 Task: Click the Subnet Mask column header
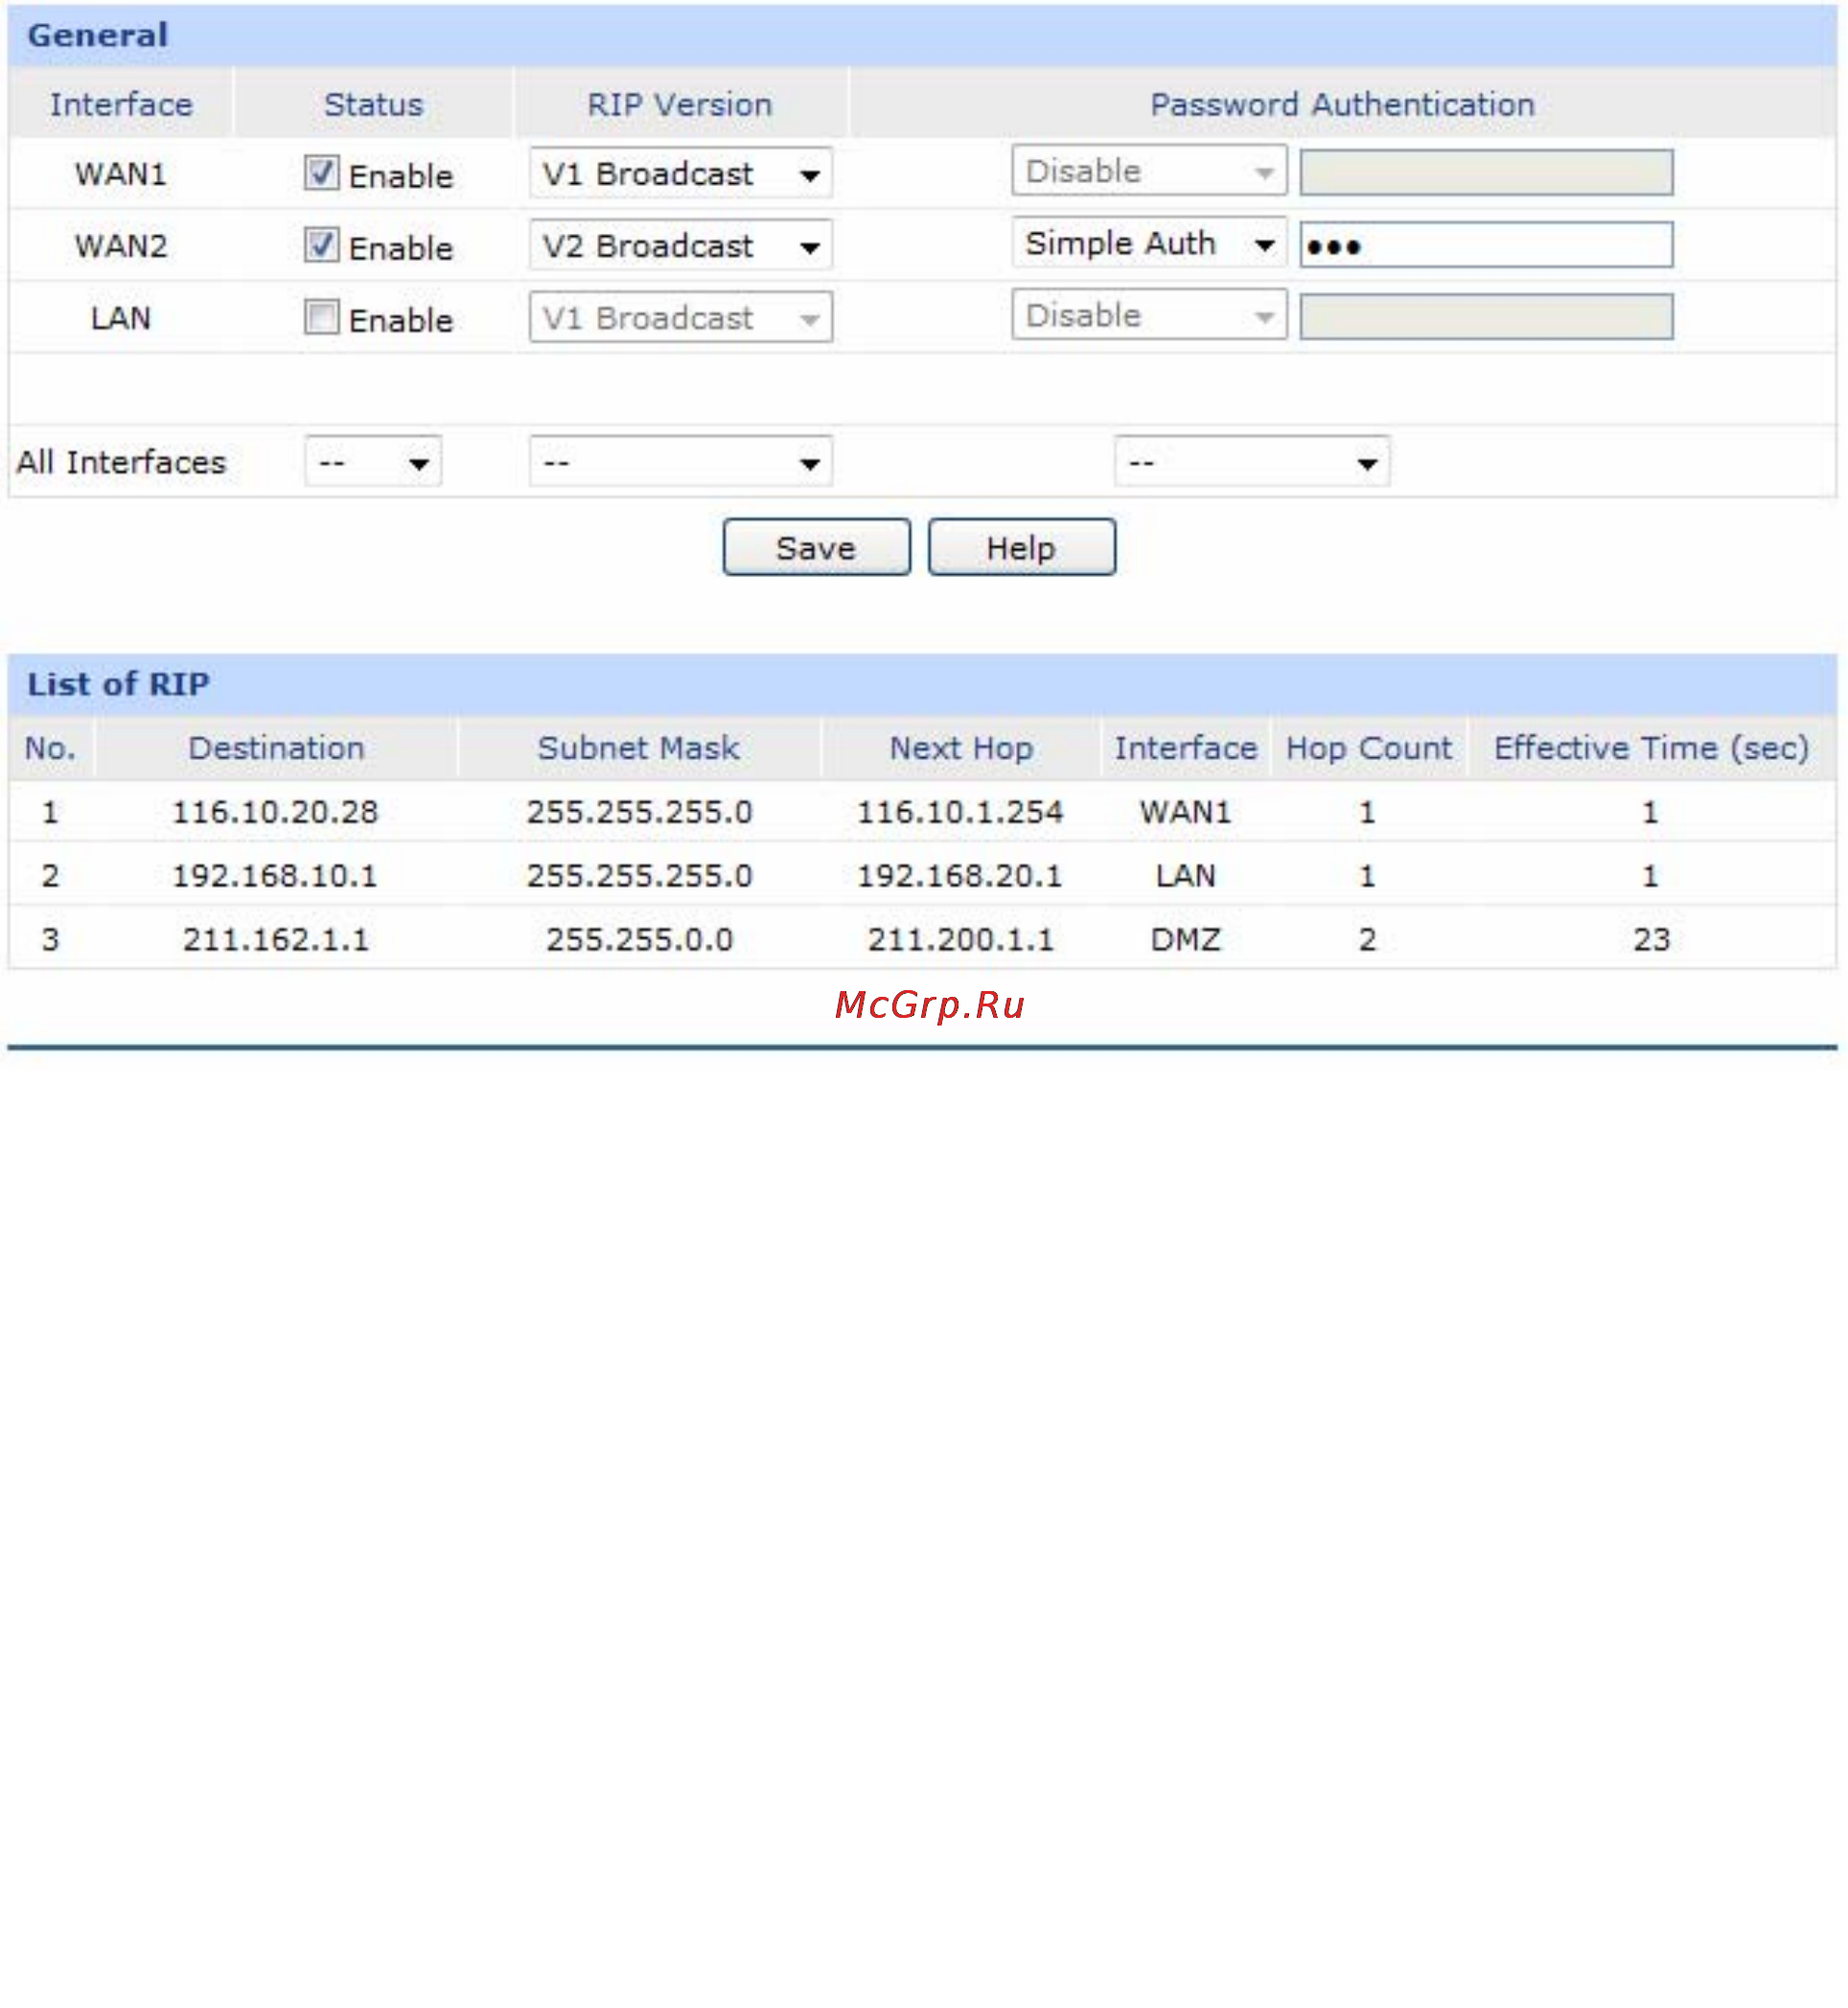click(x=639, y=748)
